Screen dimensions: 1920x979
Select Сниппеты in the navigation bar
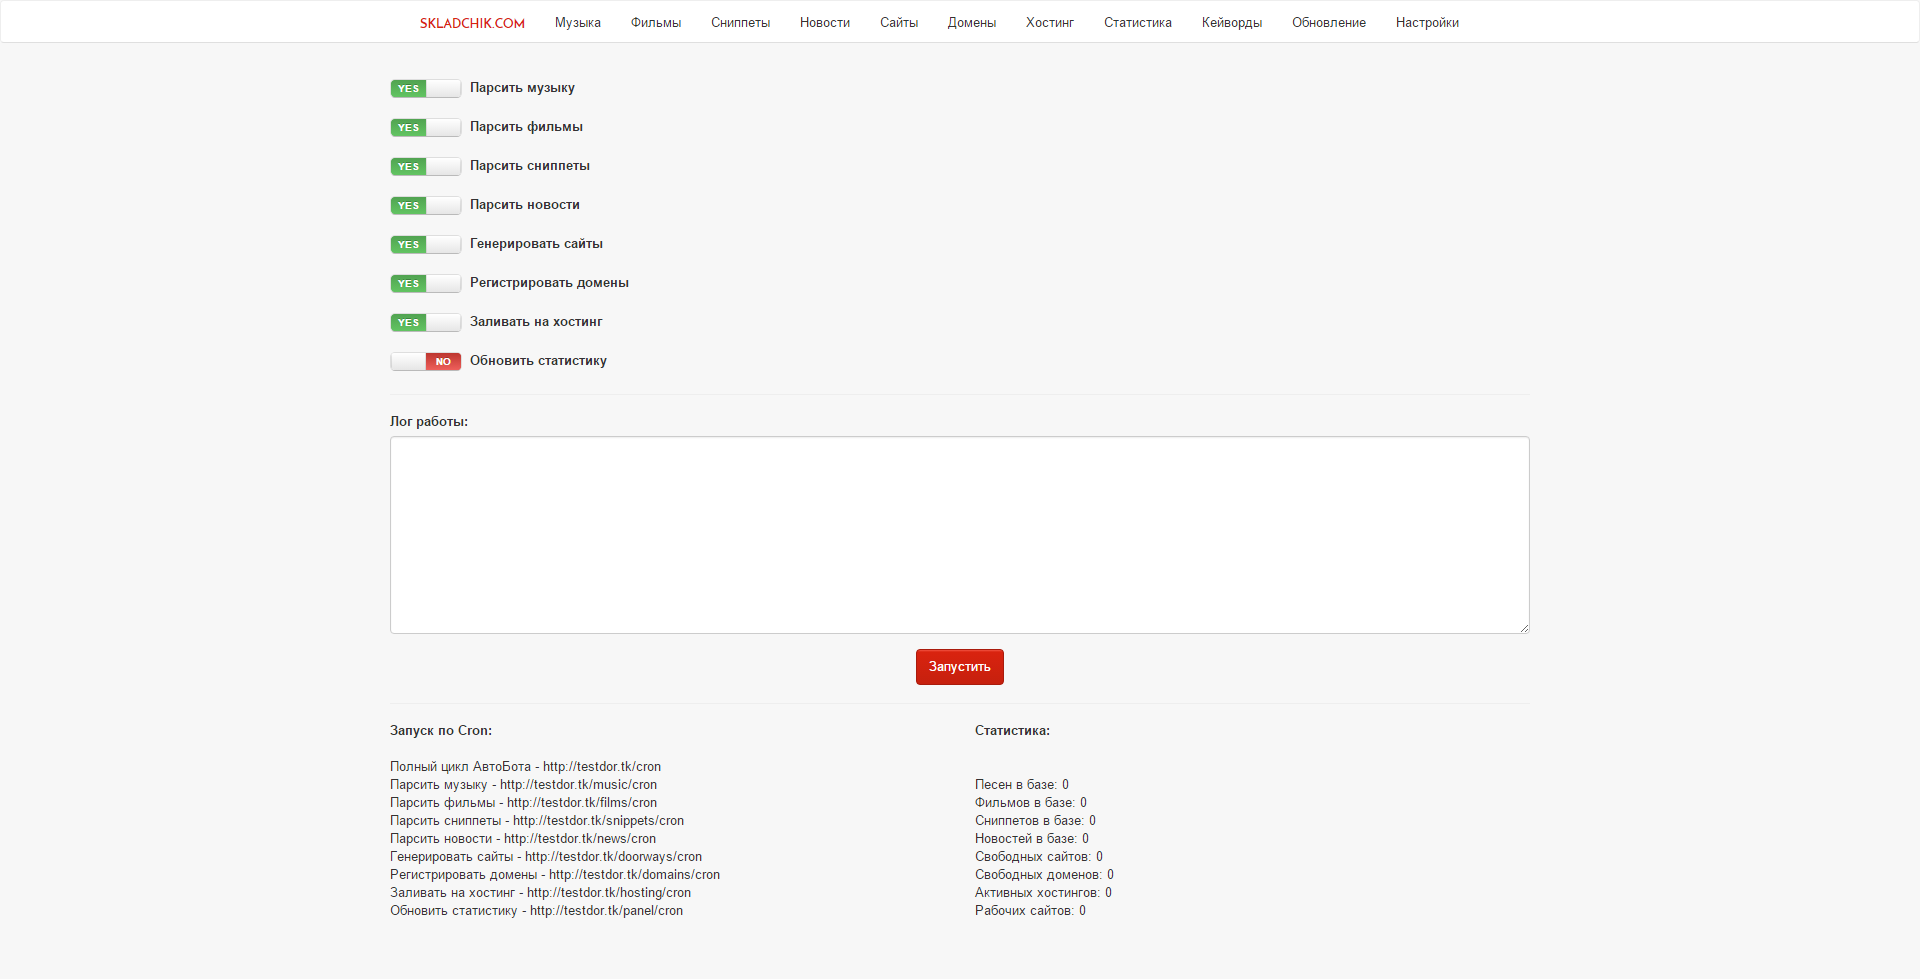(740, 23)
